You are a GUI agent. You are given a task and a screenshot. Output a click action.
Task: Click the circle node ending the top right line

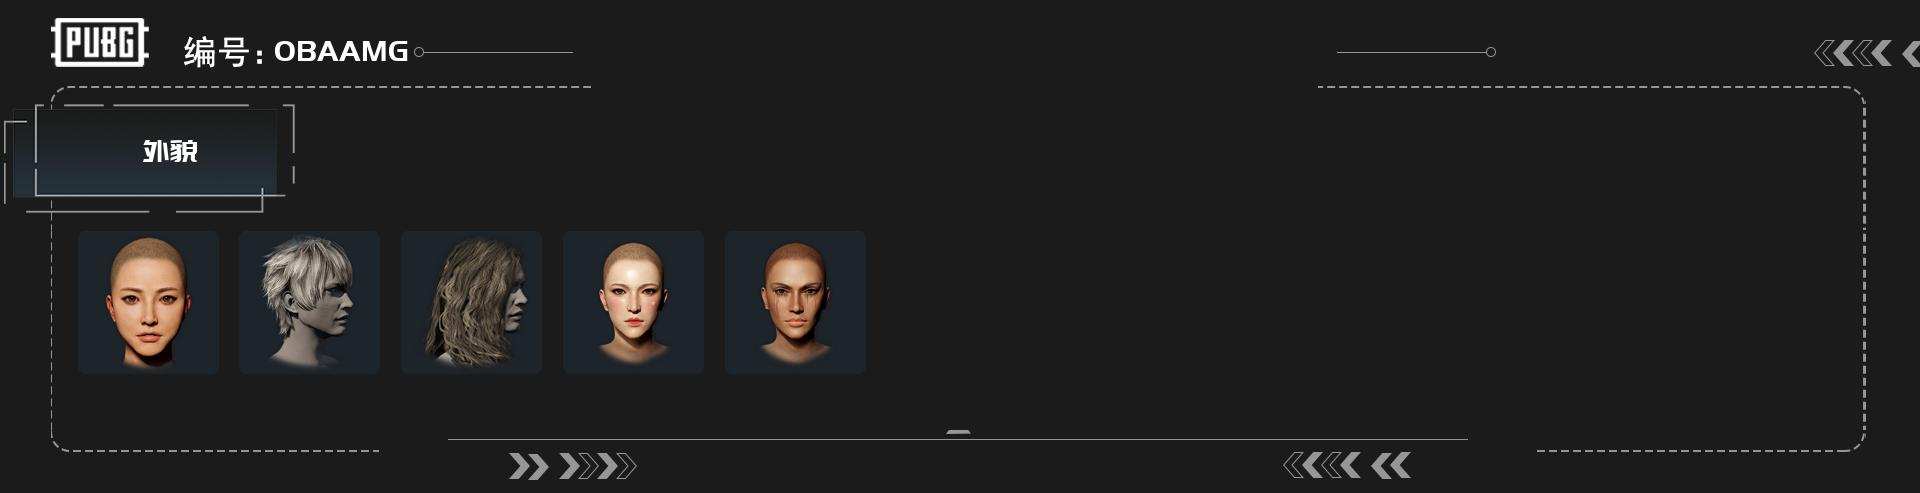[x=1490, y=52]
